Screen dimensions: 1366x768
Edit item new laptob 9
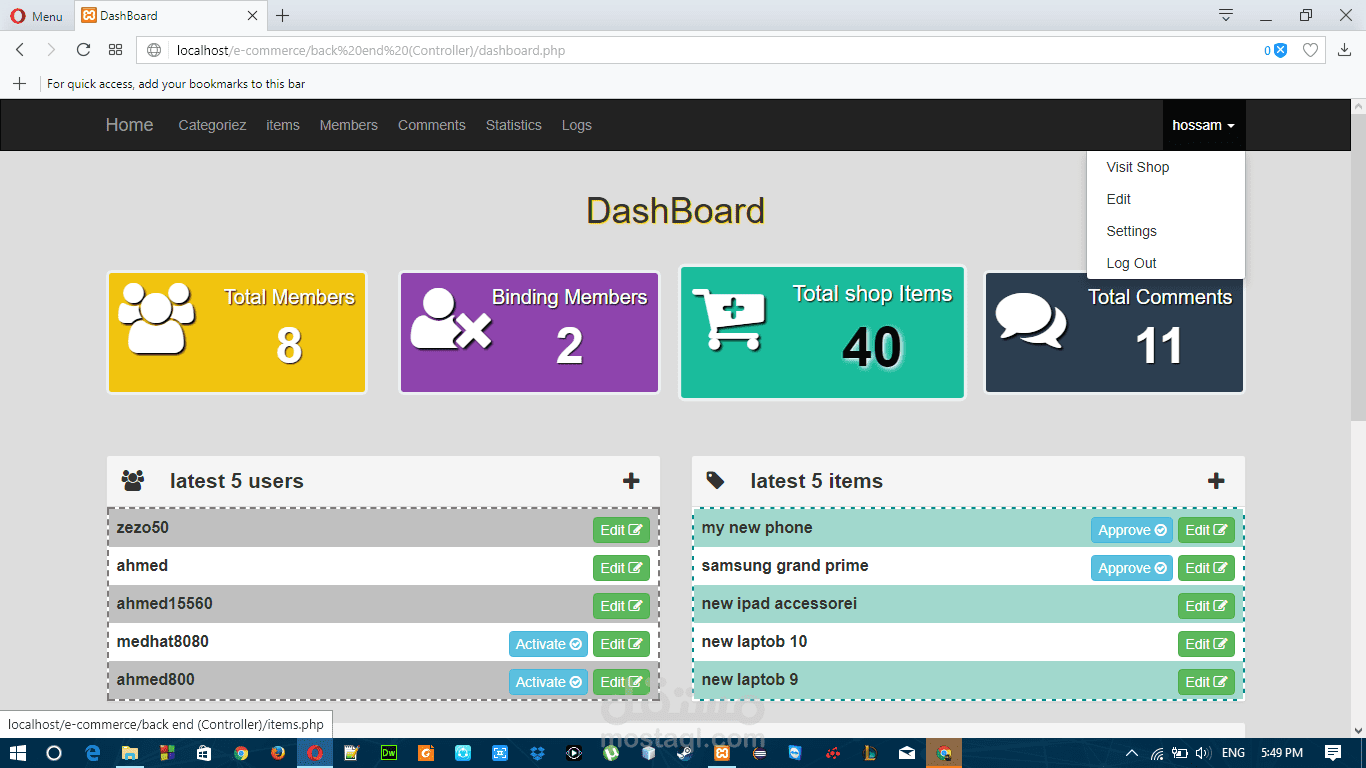[1206, 682]
